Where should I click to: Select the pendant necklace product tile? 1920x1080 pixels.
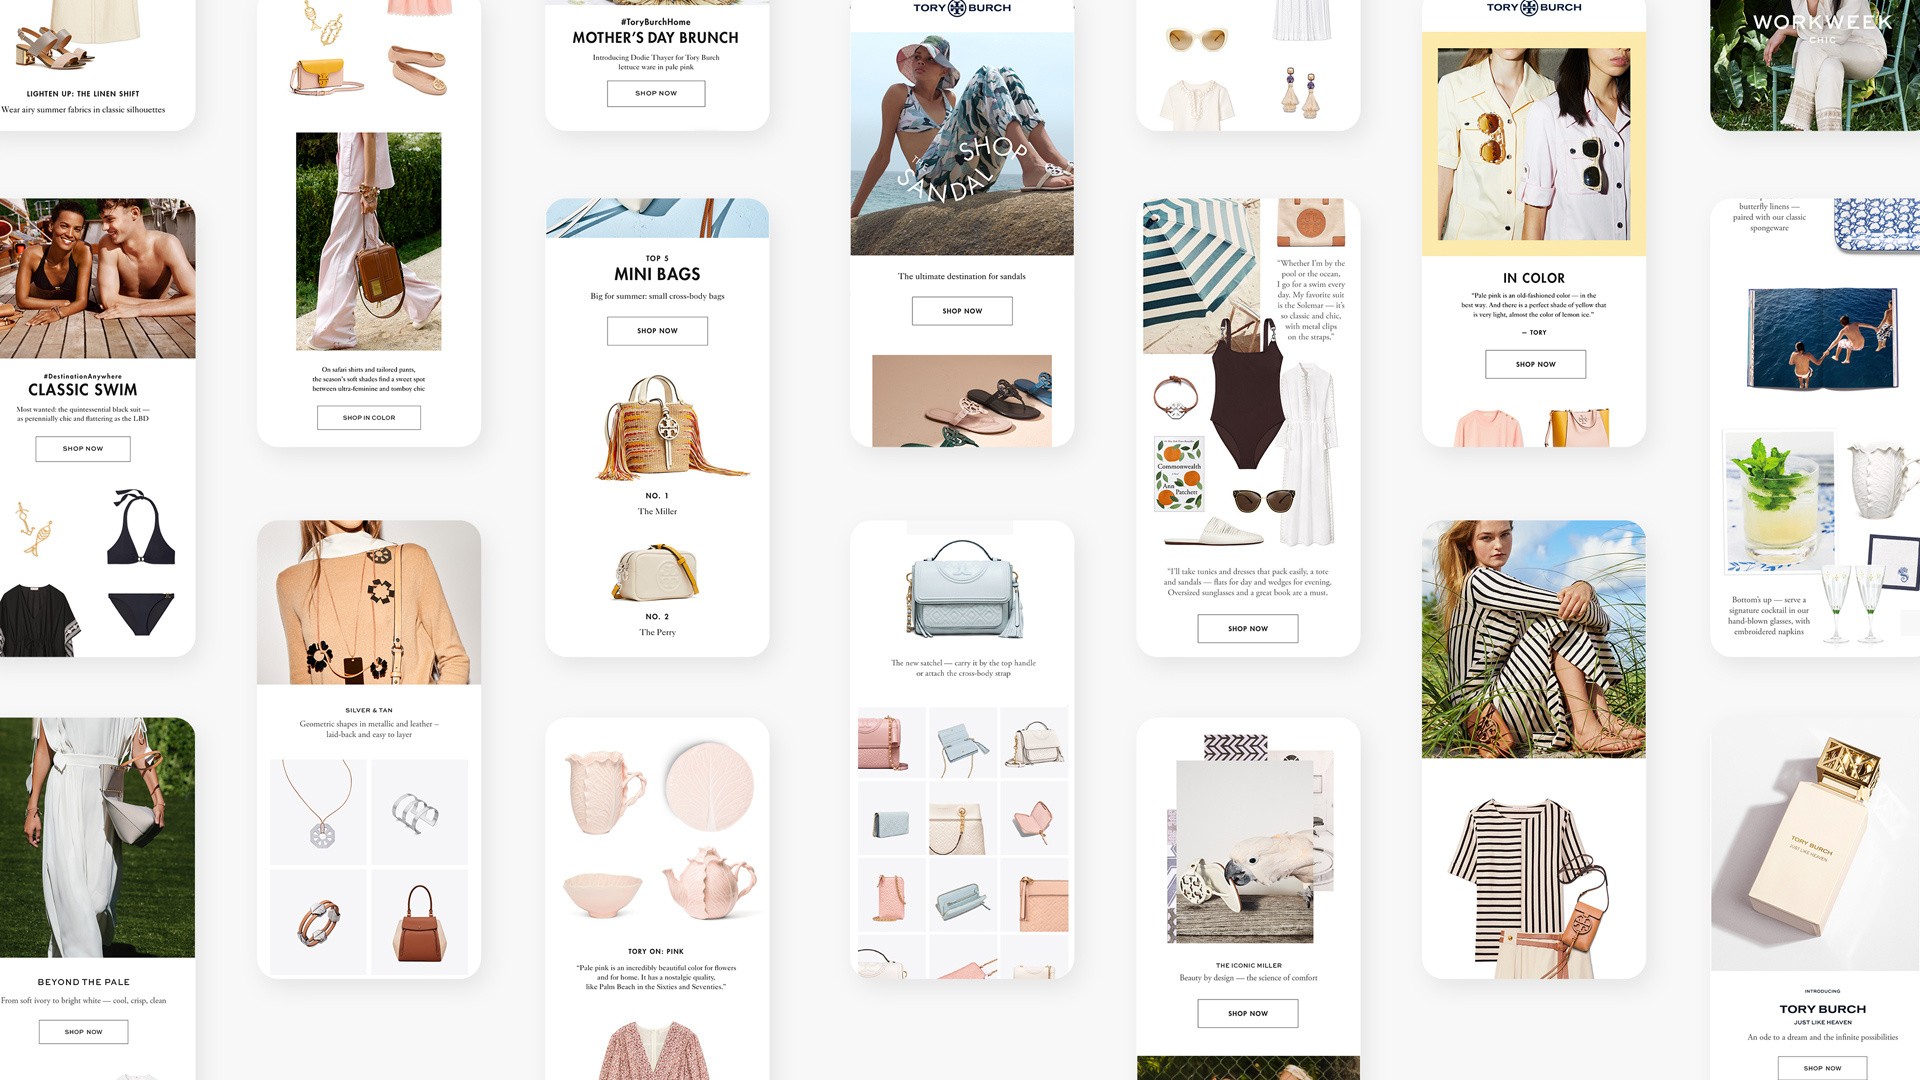pyautogui.click(x=318, y=811)
